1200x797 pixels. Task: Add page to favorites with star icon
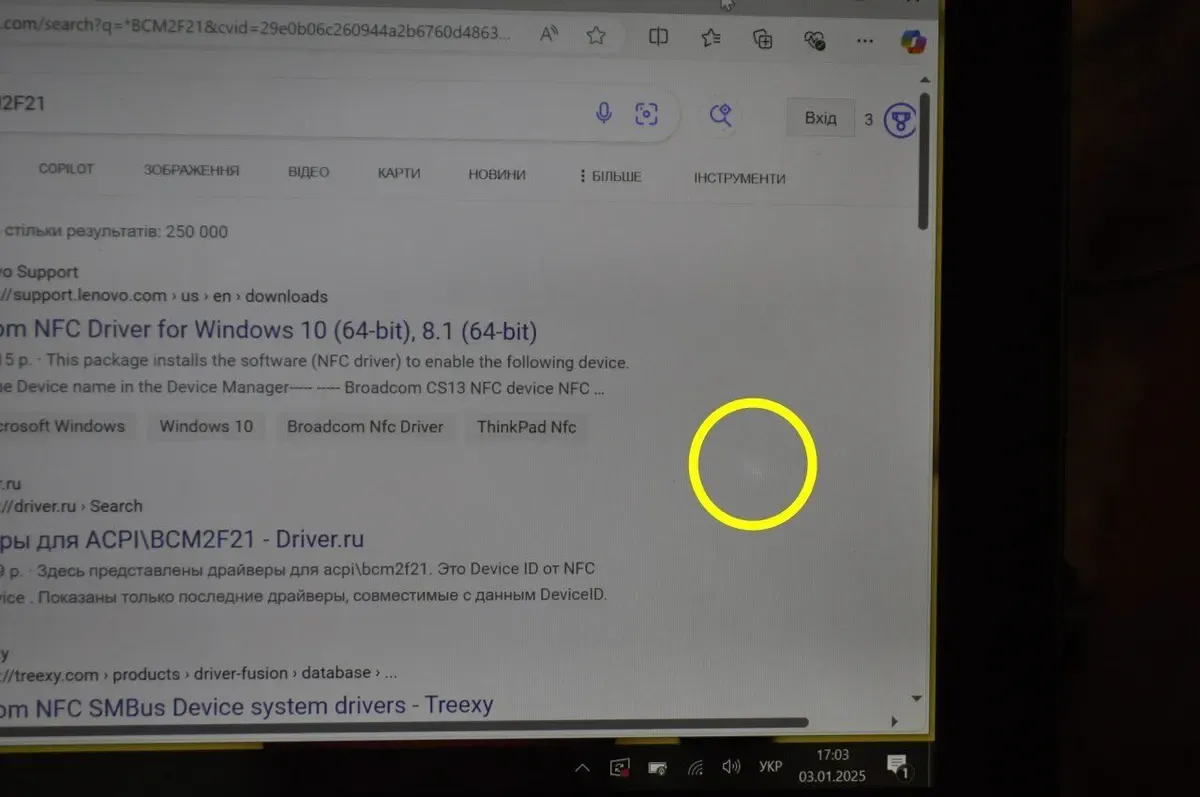[596, 36]
